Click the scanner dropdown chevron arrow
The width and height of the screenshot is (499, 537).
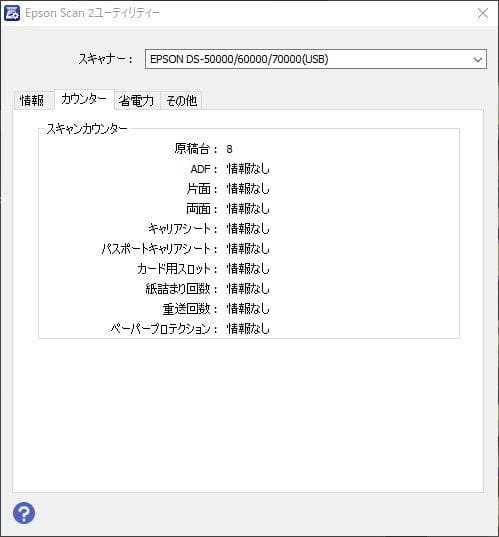click(477, 60)
